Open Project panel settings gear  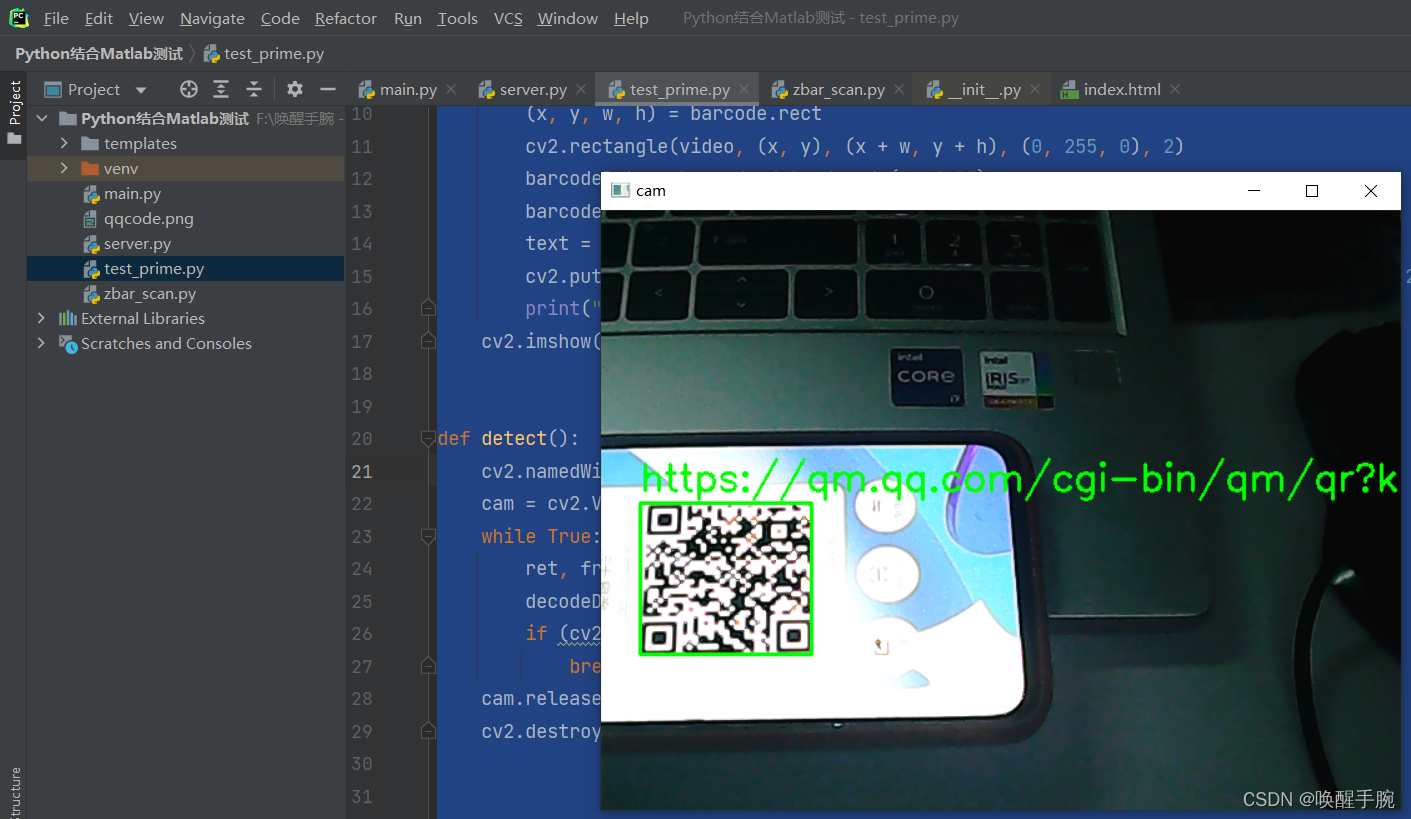(294, 90)
